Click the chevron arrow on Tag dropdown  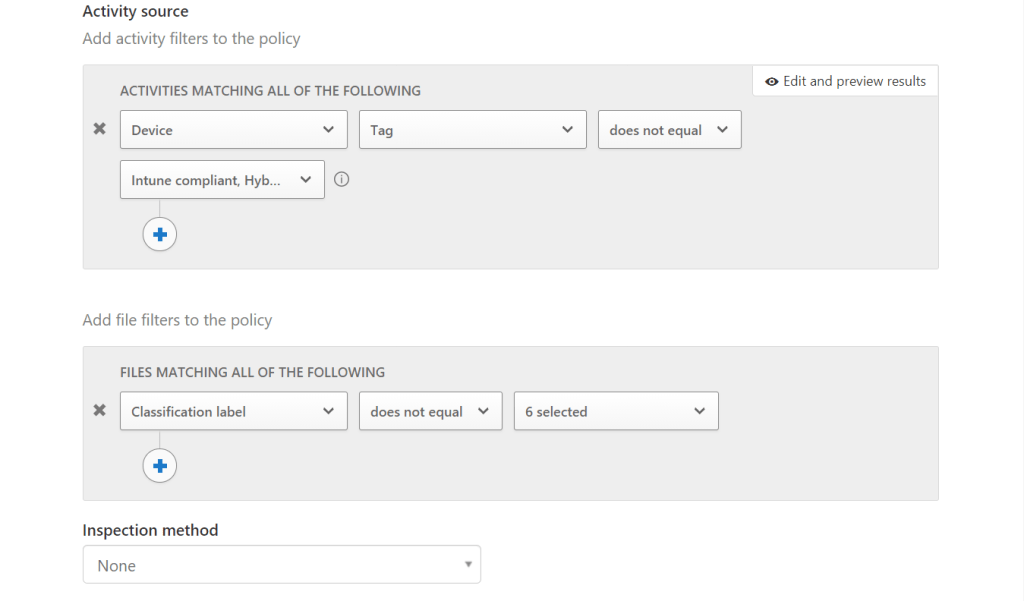[x=567, y=130]
